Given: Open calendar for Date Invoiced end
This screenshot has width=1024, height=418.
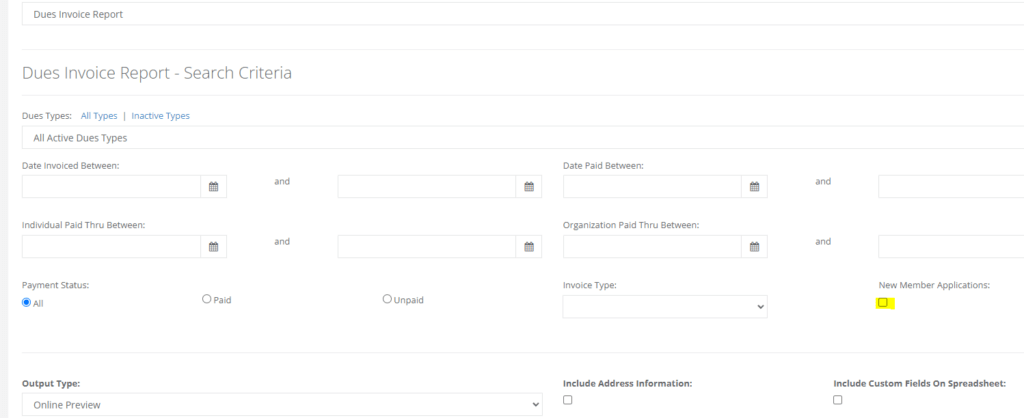Looking at the screenshot, I should (x=530, y=187).
